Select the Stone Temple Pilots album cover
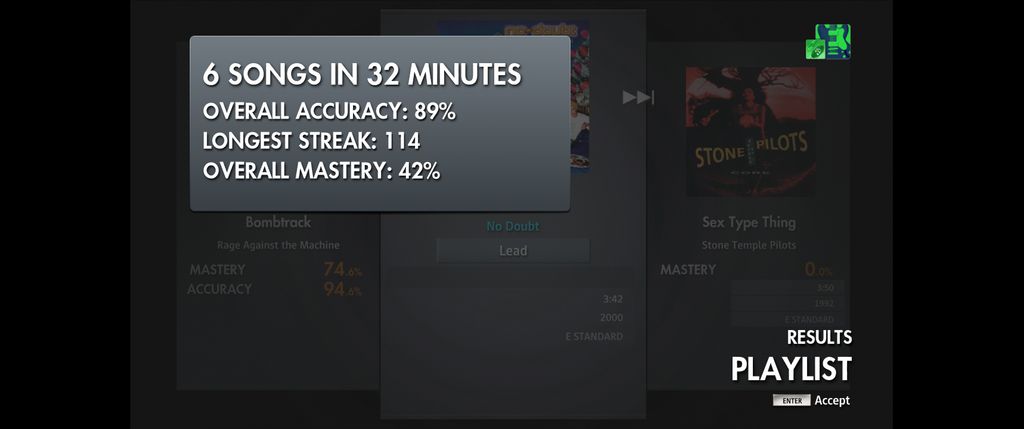Screen dimensions: 1024x429 (750, 131)
